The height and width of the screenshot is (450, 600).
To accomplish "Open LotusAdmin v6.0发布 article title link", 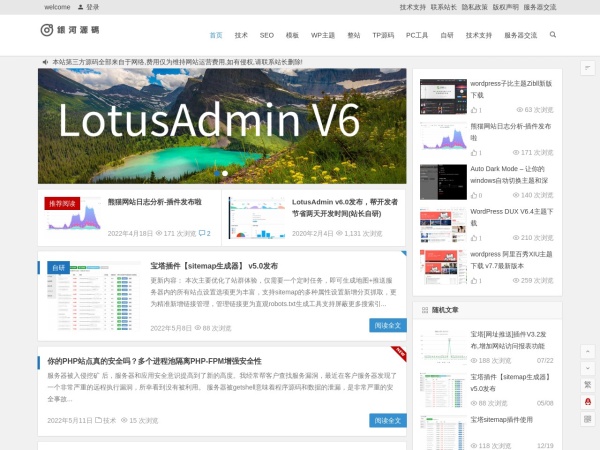I will pos(345,207).
